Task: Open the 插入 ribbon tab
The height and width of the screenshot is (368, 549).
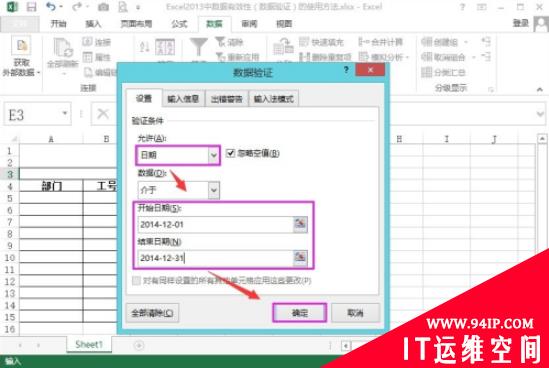Action: pyautogui.click(x=93, y=23)
